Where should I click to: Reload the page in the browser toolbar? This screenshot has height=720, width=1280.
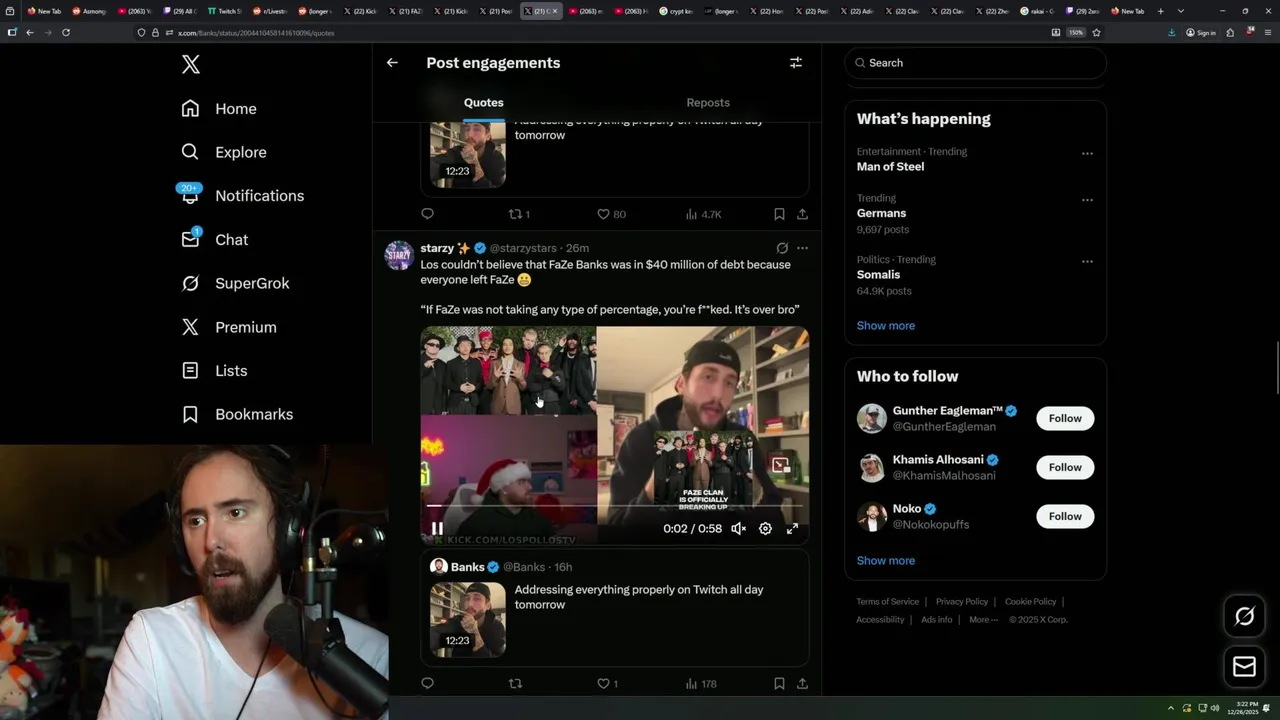(x=66, y=32)
